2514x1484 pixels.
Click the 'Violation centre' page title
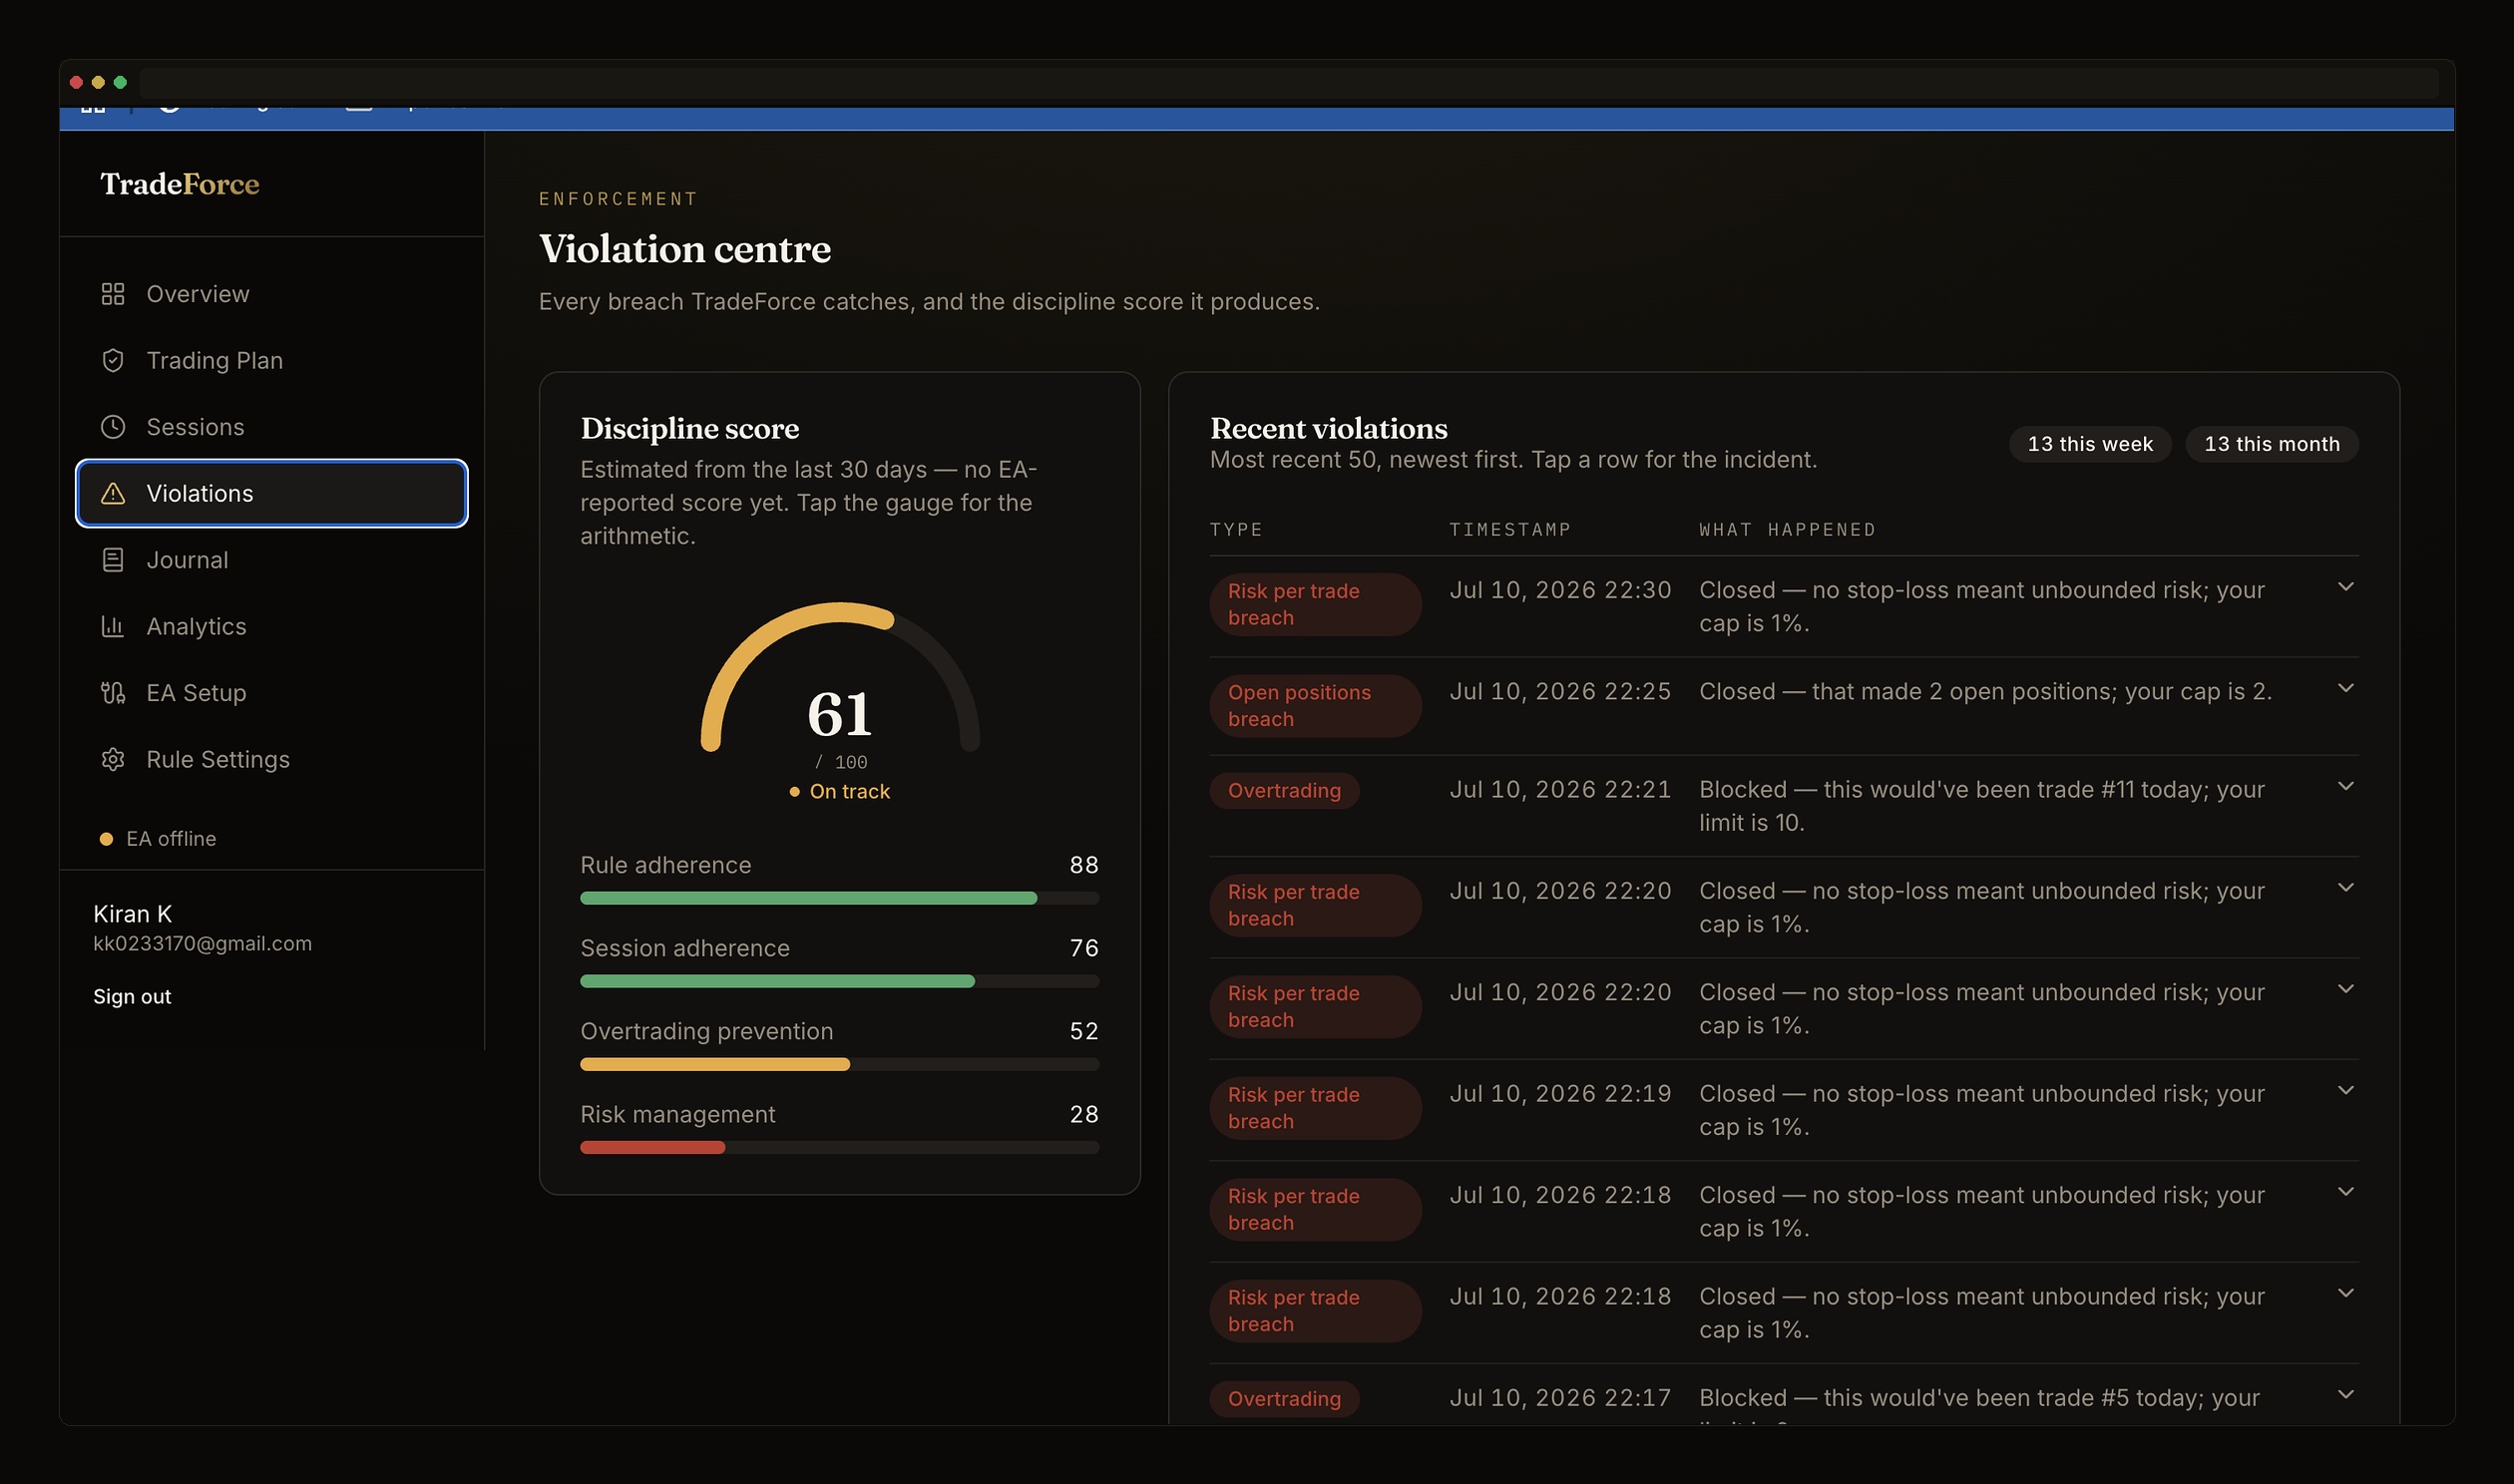click(684, 249)
